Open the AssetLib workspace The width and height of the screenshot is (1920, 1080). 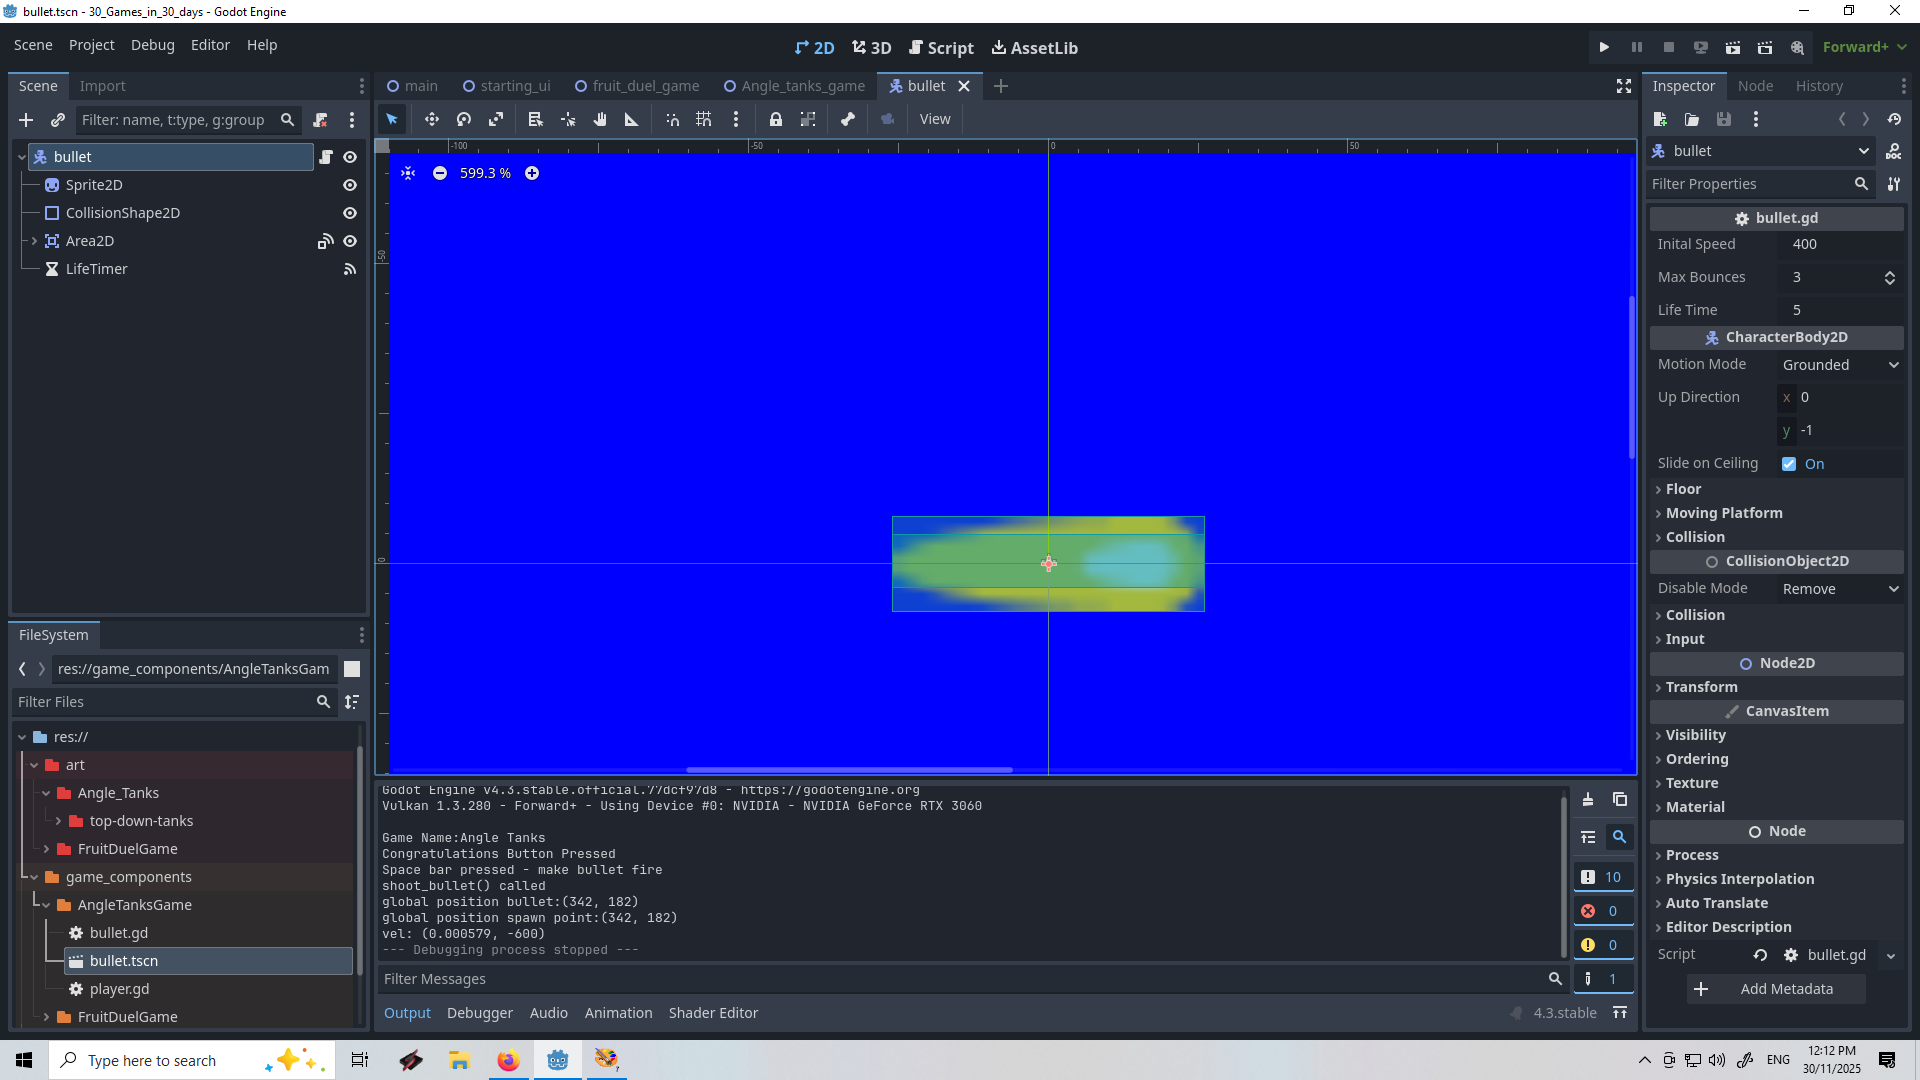click(x=1034, y=47)
